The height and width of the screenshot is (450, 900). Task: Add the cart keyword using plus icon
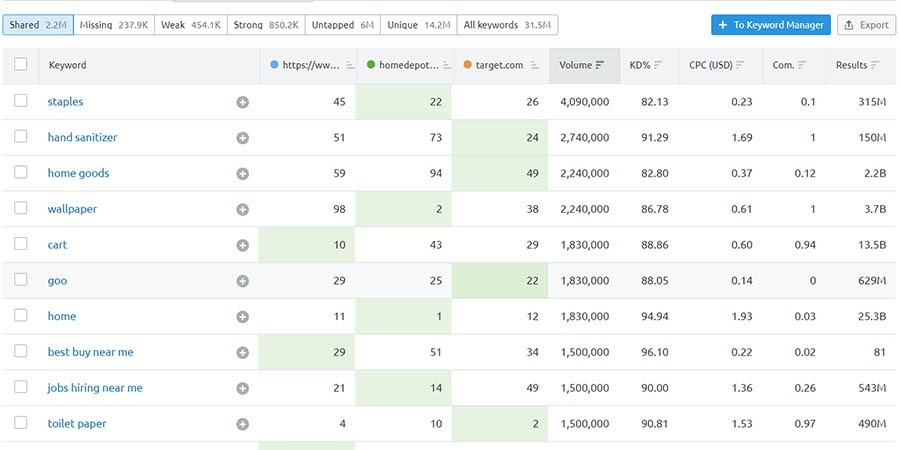tap(242, 245)
